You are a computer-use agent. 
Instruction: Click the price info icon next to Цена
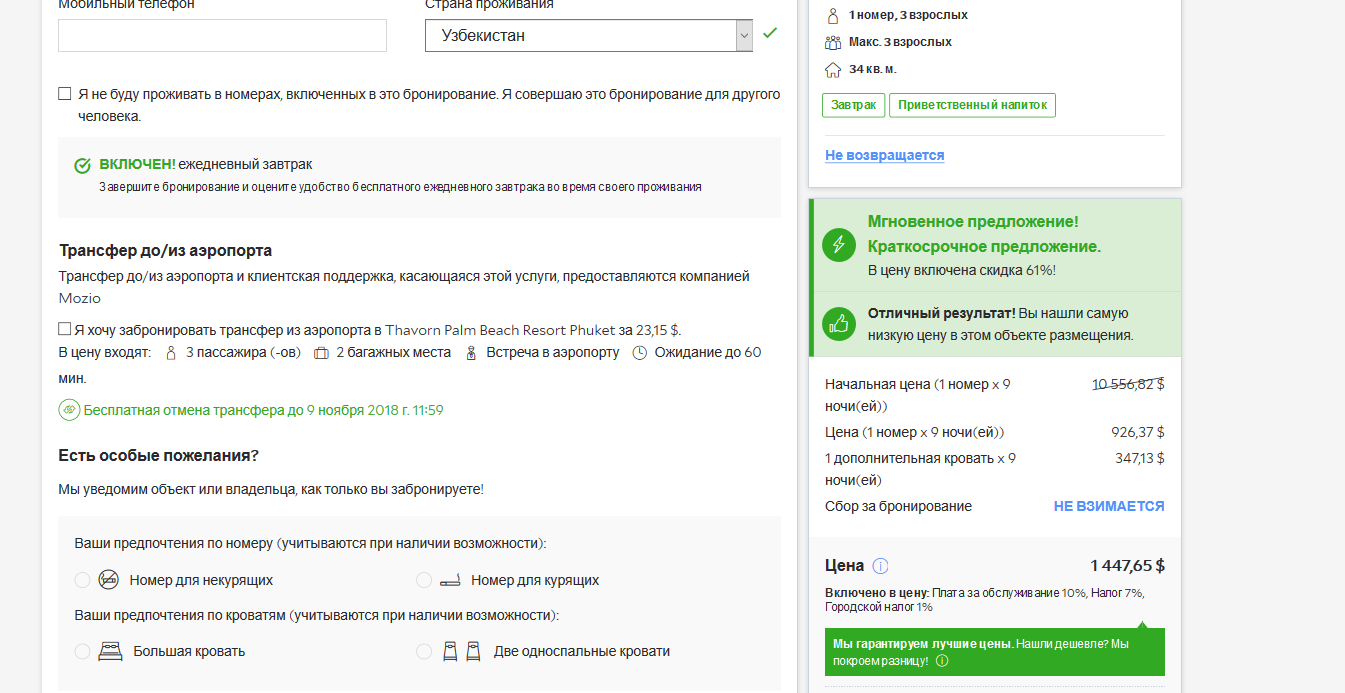(880, 566)
